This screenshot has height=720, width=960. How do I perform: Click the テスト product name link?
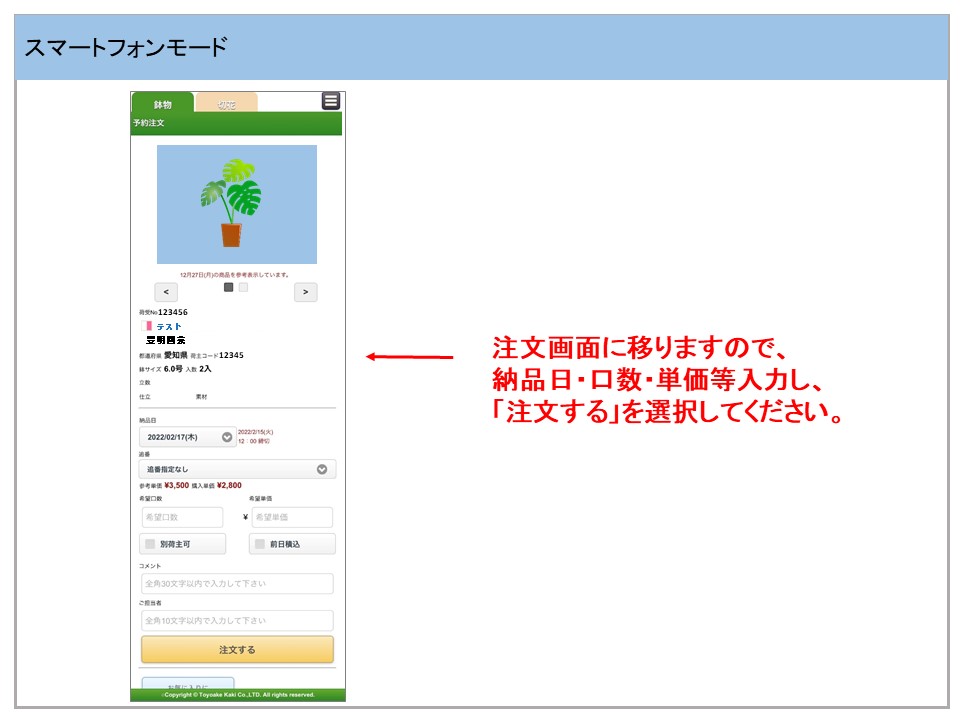(169, 326)
